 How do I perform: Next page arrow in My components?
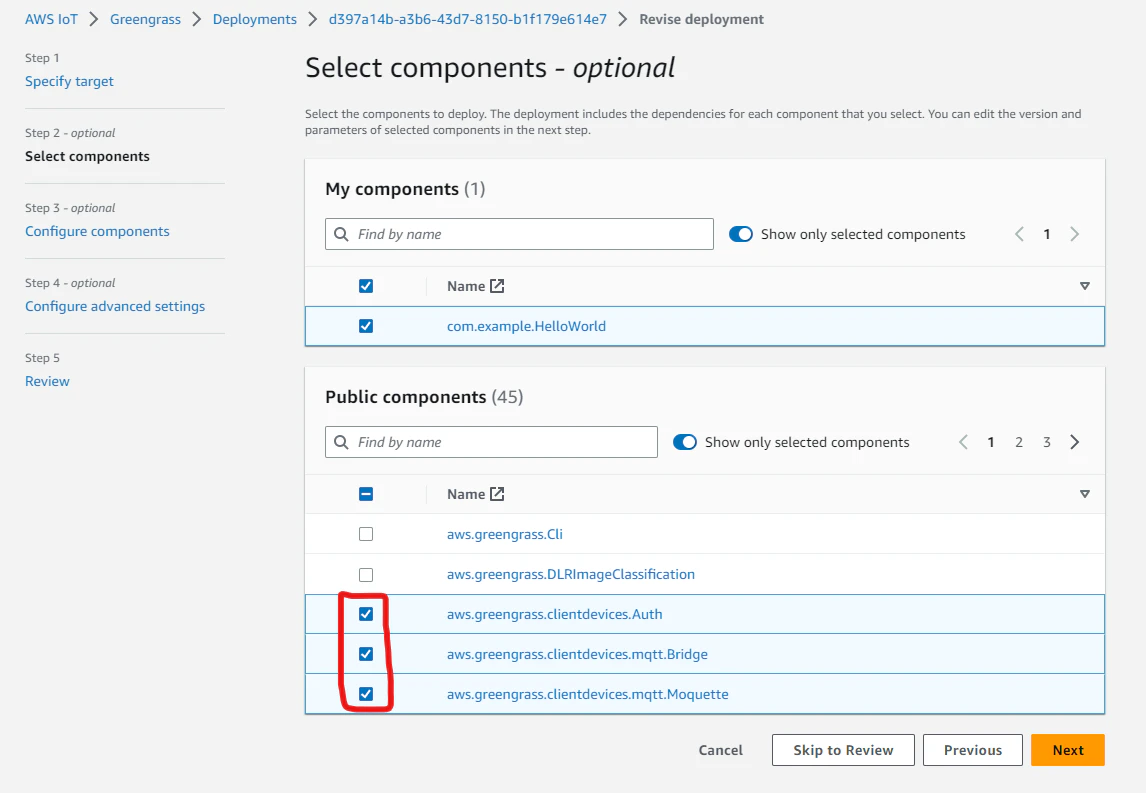coord(1074,234)
